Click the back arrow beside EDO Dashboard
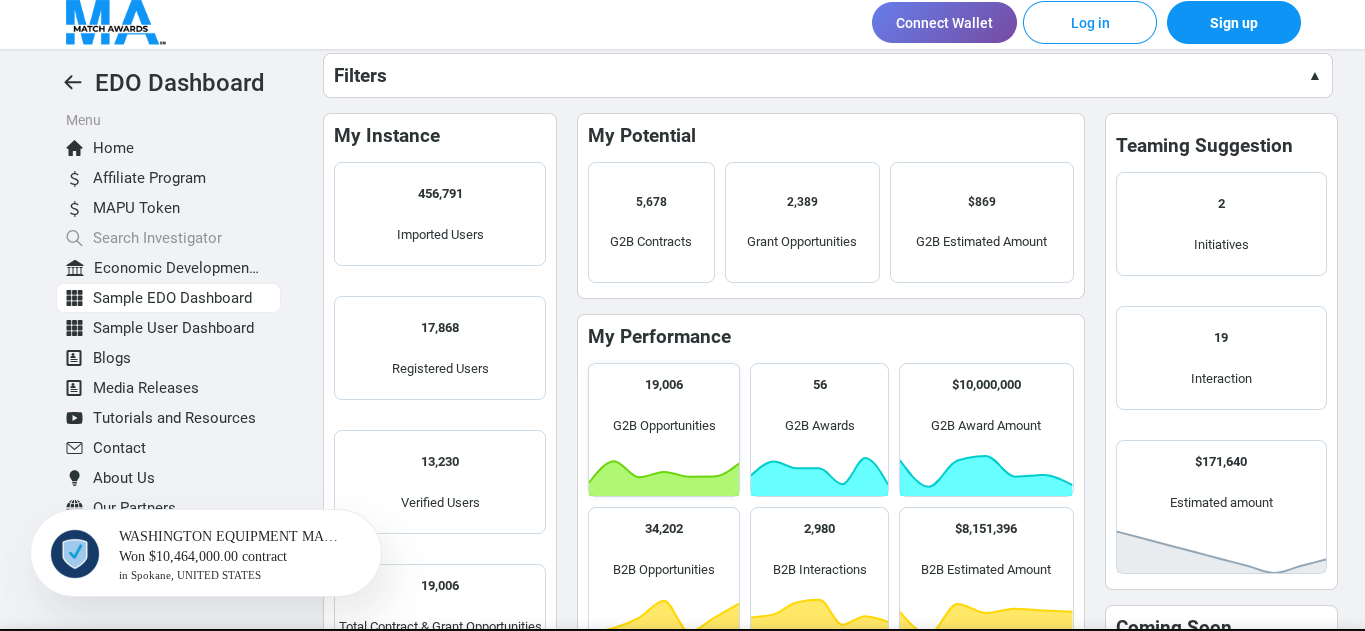The image size is (1365, 631). click(73, 83)
